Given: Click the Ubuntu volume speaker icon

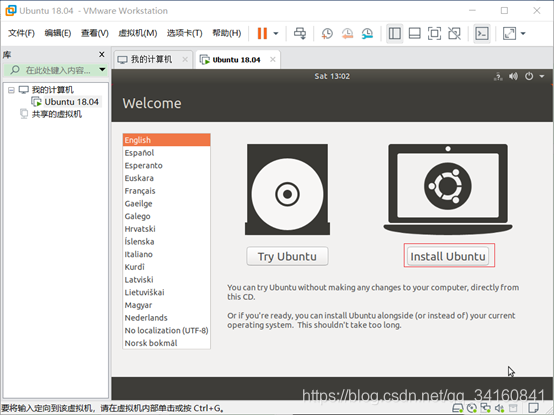Looking at the screenshot, I should (513, 76).
